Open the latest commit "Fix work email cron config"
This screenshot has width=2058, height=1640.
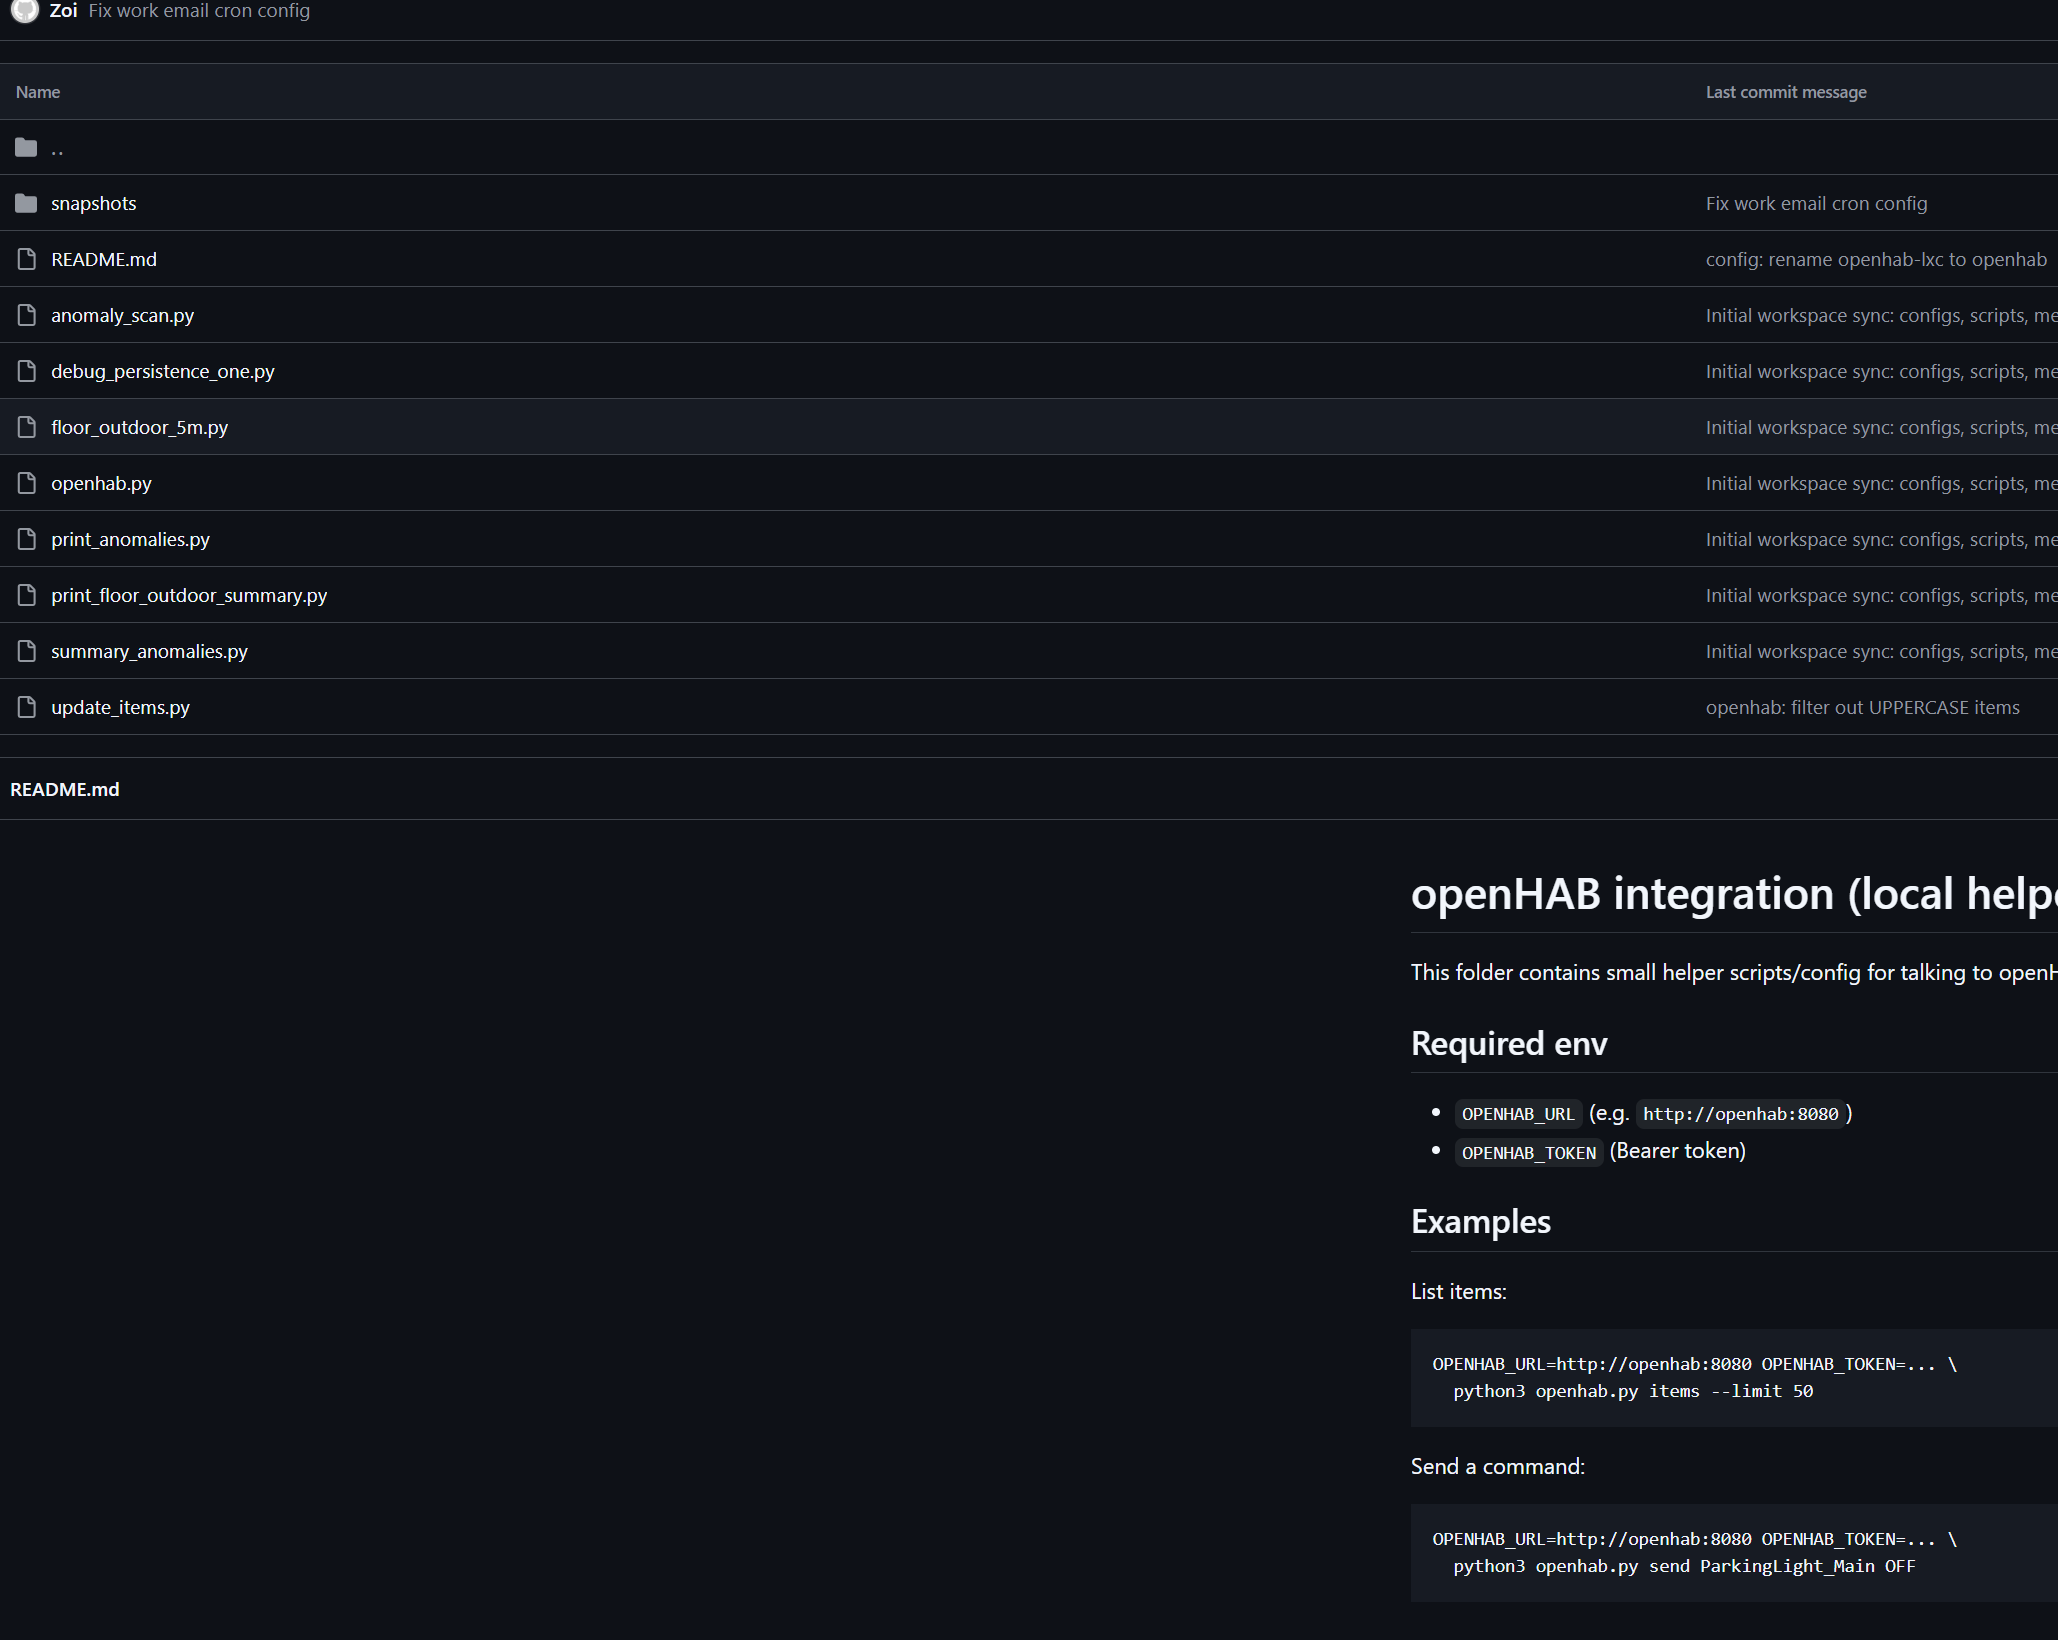[199, 11]
